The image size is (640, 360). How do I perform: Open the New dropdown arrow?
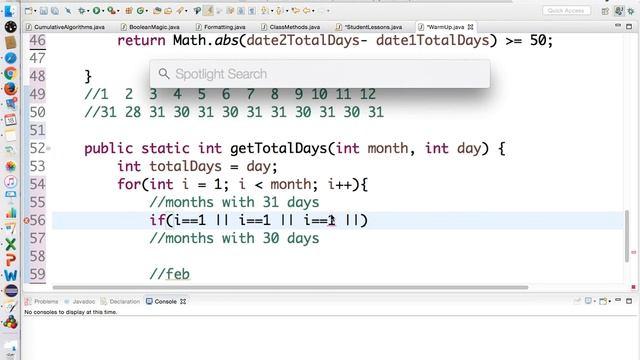coord(35,11)
